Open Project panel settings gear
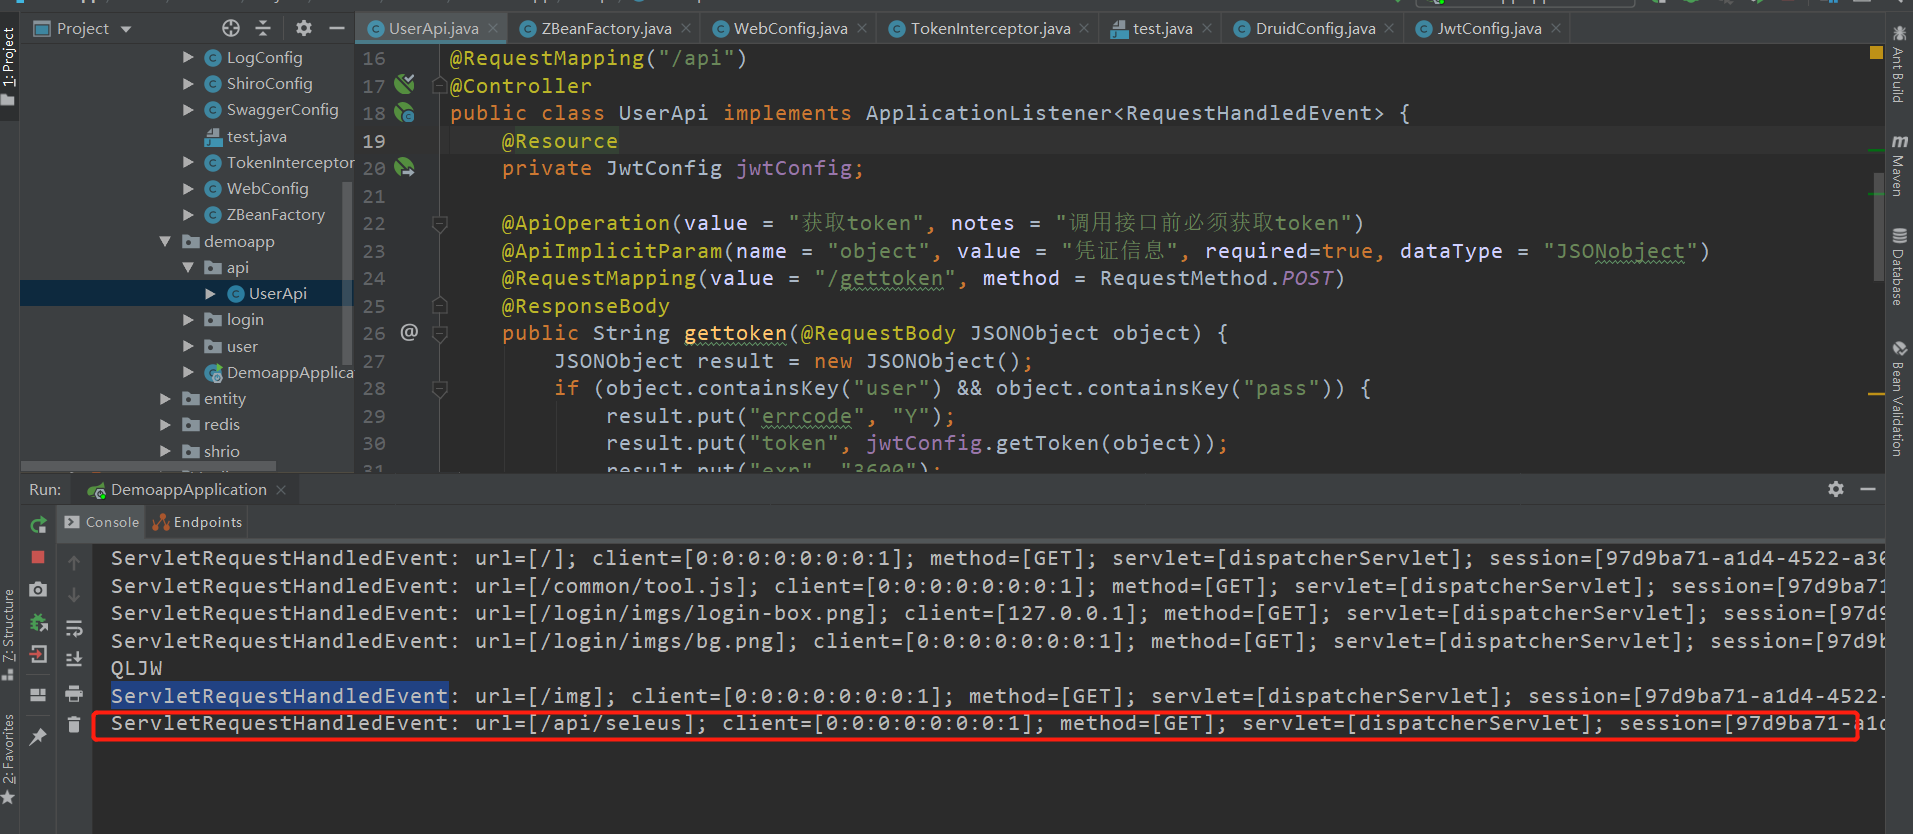This screenshot has height=834, width=1913. click(x=304, y=28)
